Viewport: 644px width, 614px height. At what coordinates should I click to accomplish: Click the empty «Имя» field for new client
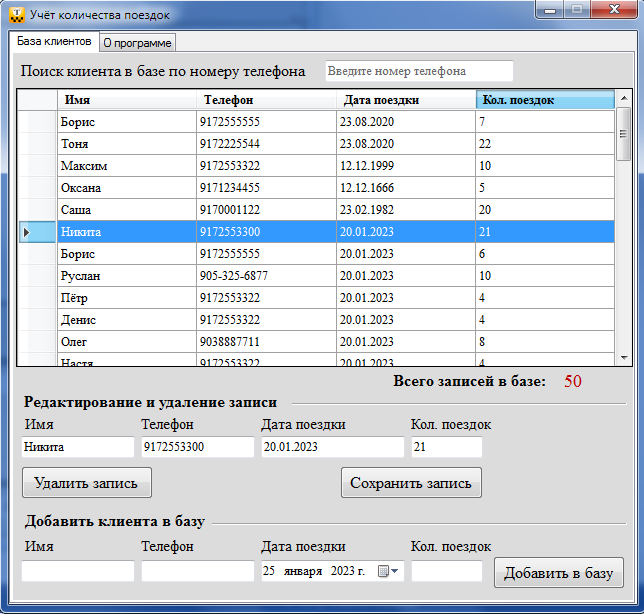tap(77, 571)
